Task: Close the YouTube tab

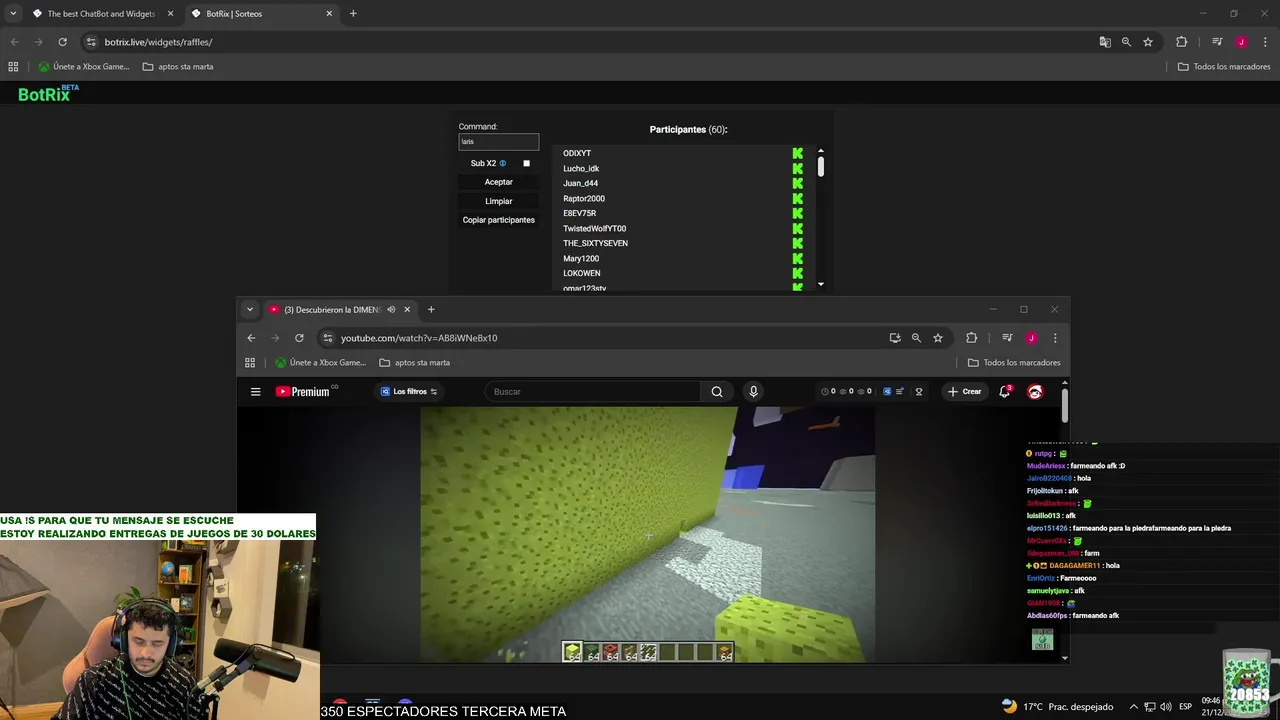Action: point(408,310)
